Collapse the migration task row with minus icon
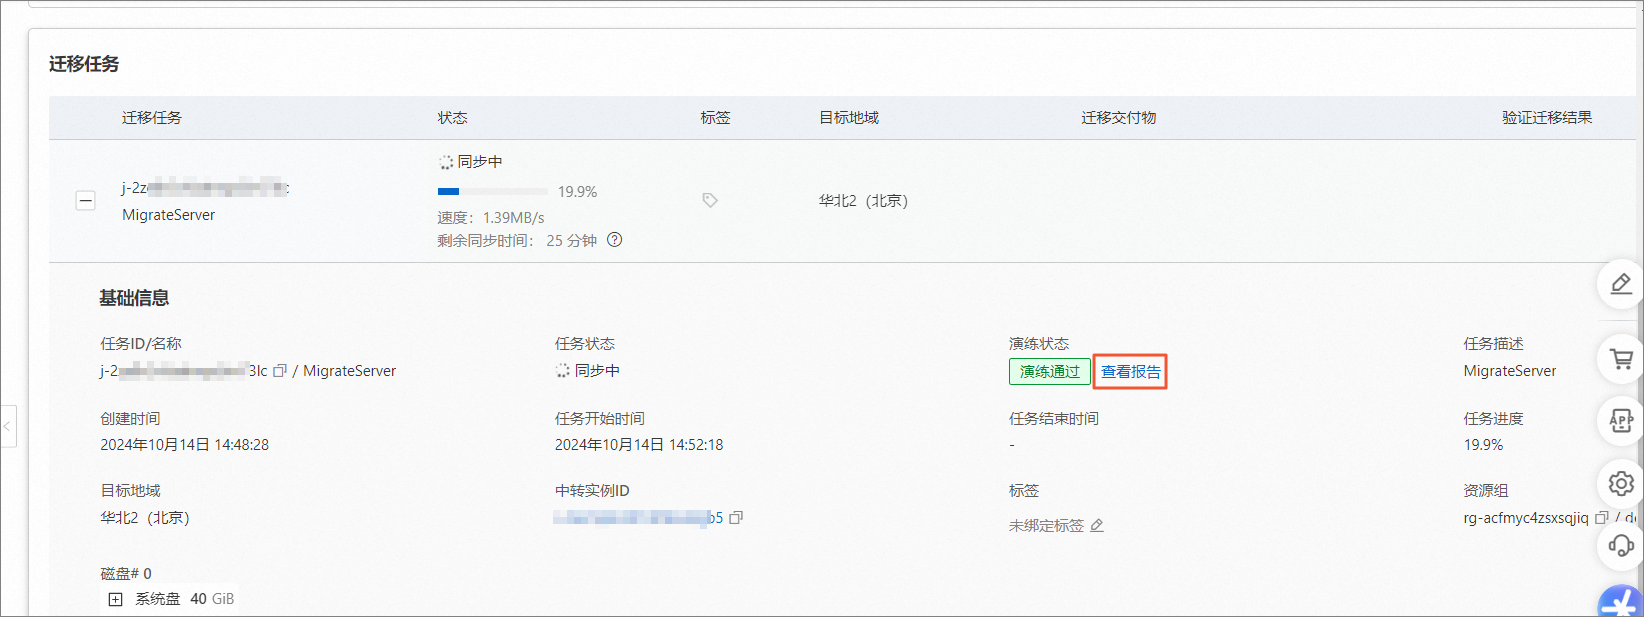Viewport: 1644px width, 617px height. pyautogui.click(x=86, y=201)
